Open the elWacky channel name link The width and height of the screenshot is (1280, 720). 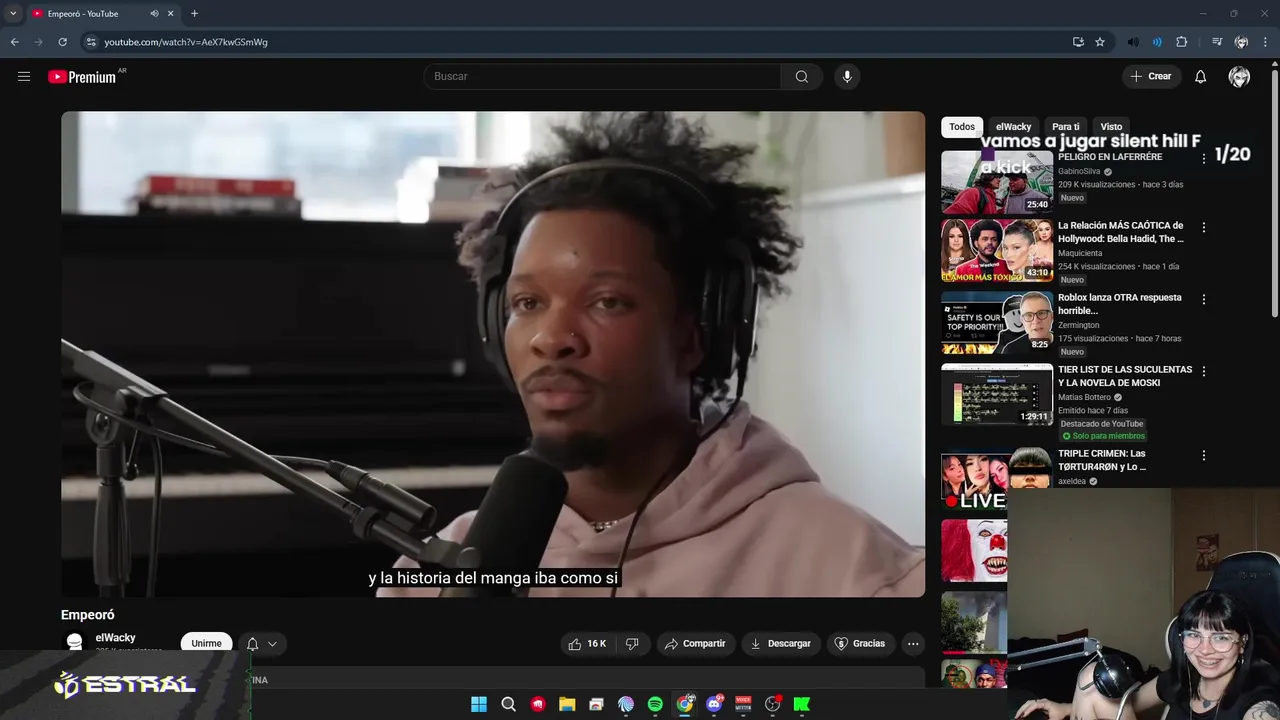[116, 638]
